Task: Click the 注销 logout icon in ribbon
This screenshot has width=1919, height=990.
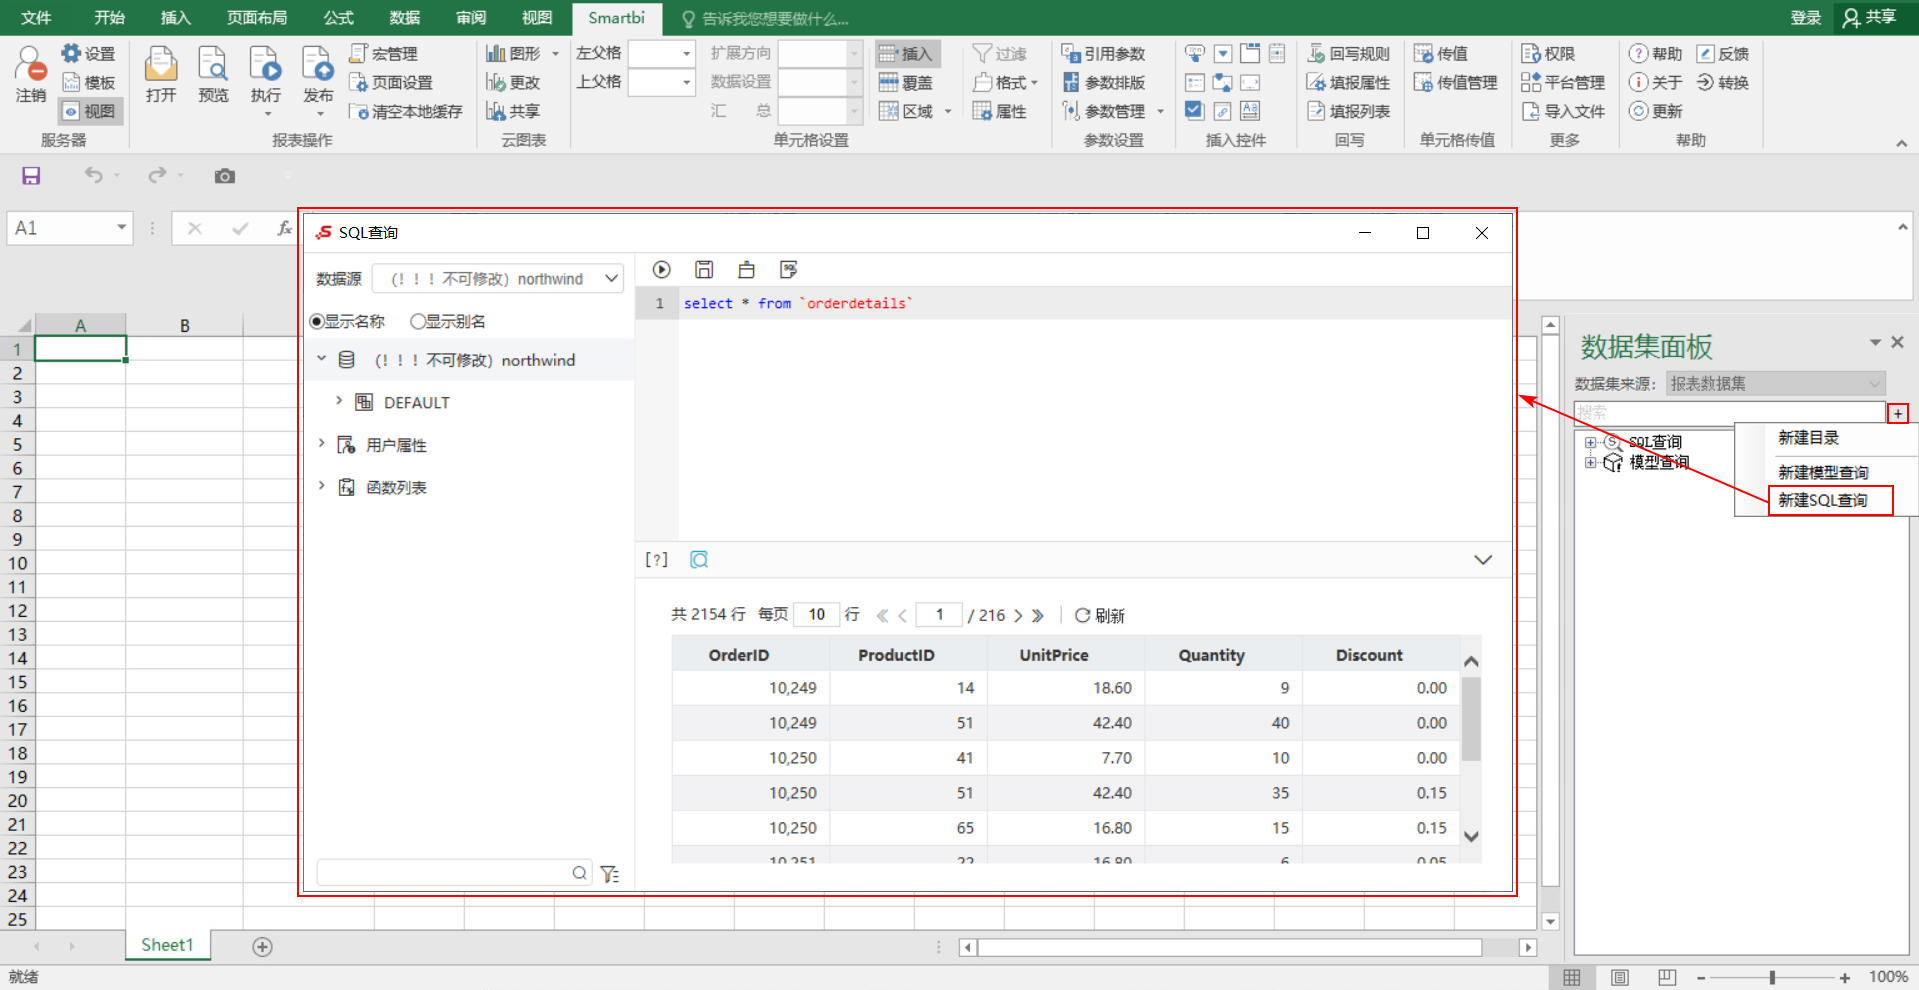Action: click(31, 75)
